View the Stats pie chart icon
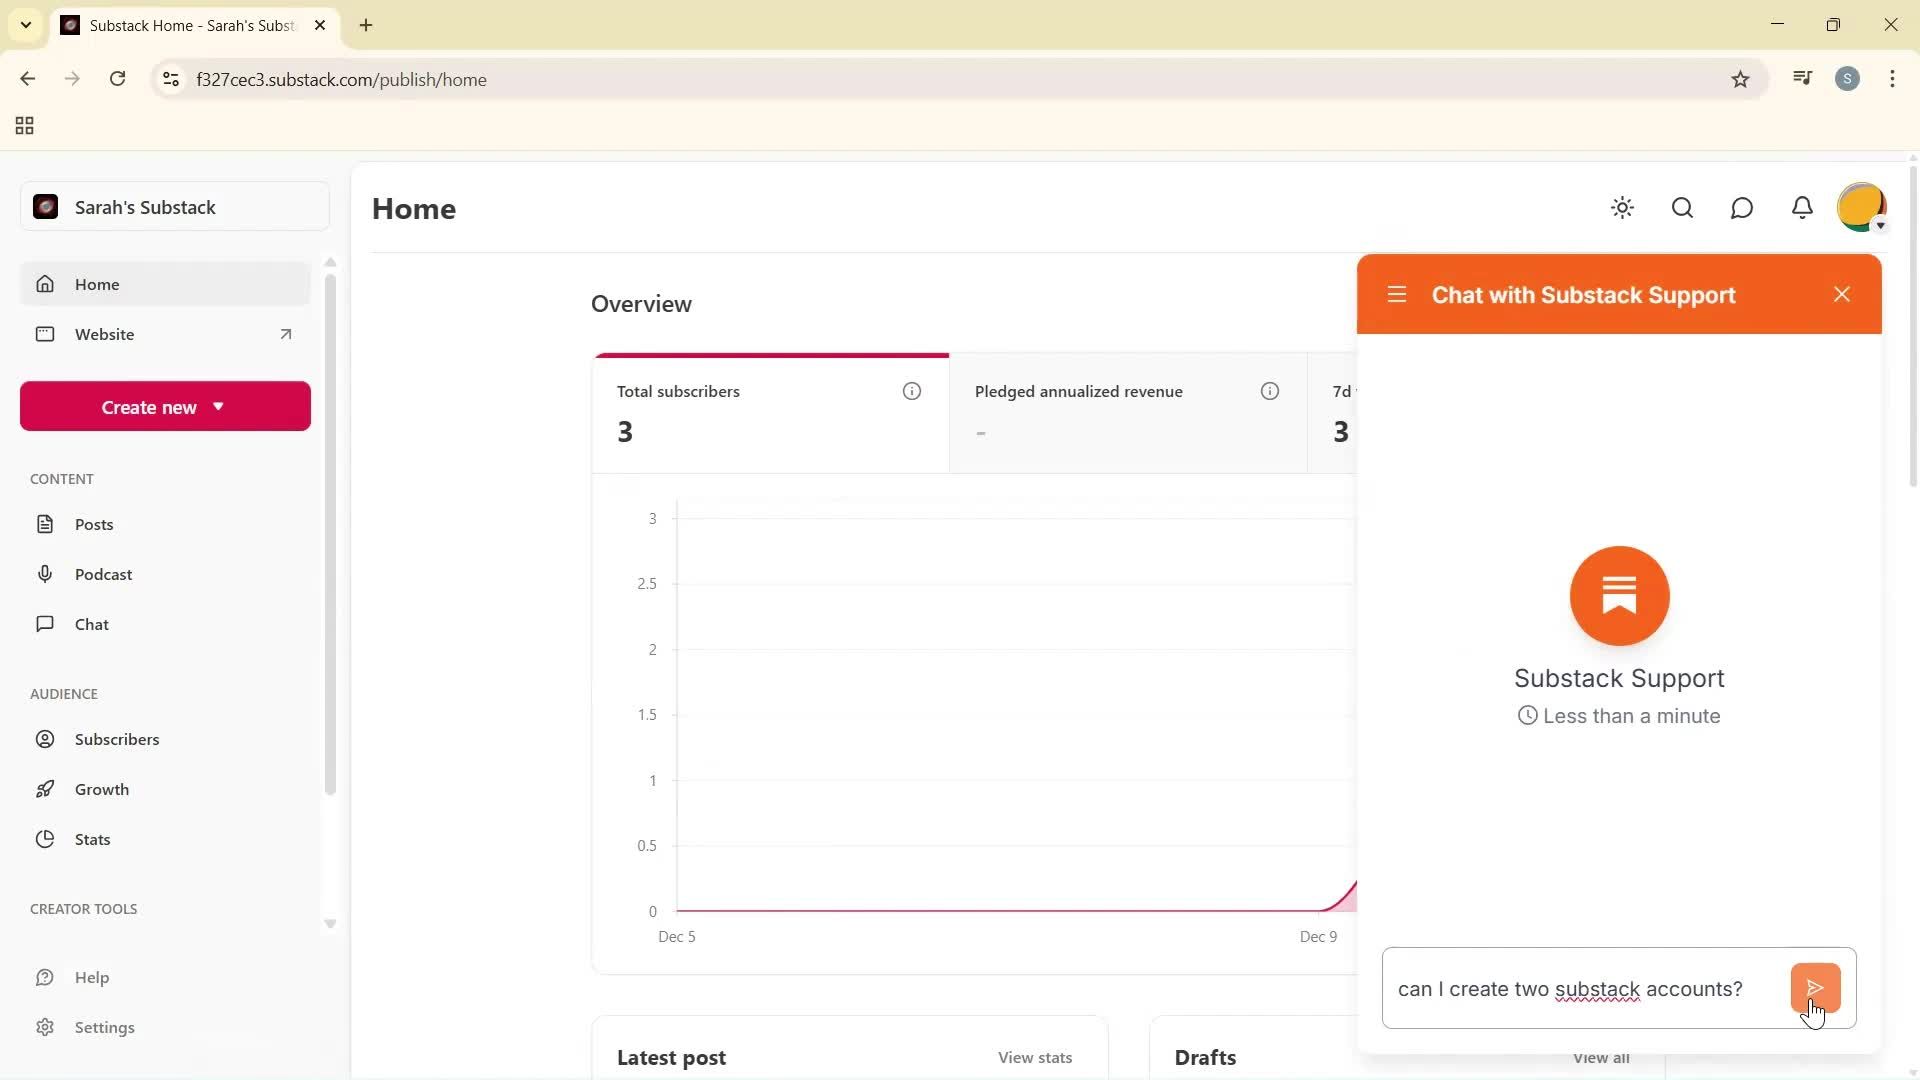Screen dimensions: 1920x1080 (x=46, y=839)
